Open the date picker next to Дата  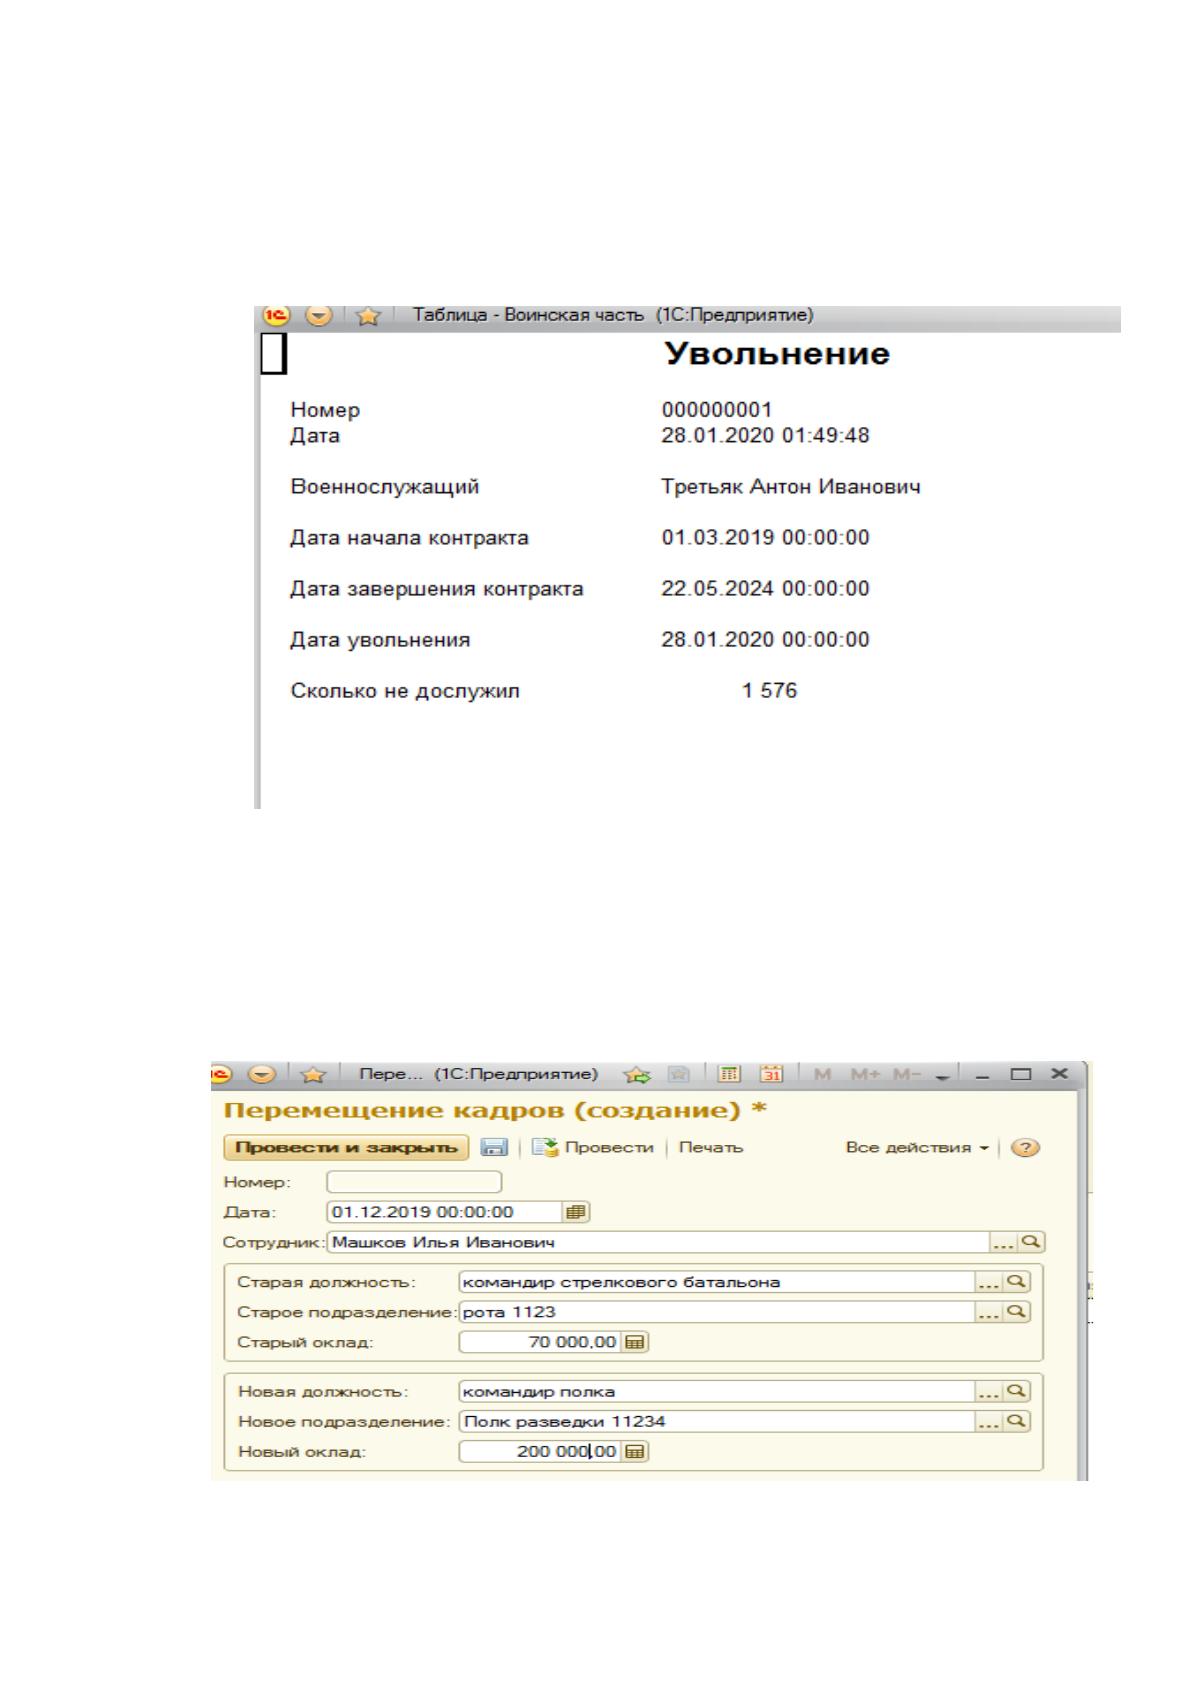[575, 1212]
